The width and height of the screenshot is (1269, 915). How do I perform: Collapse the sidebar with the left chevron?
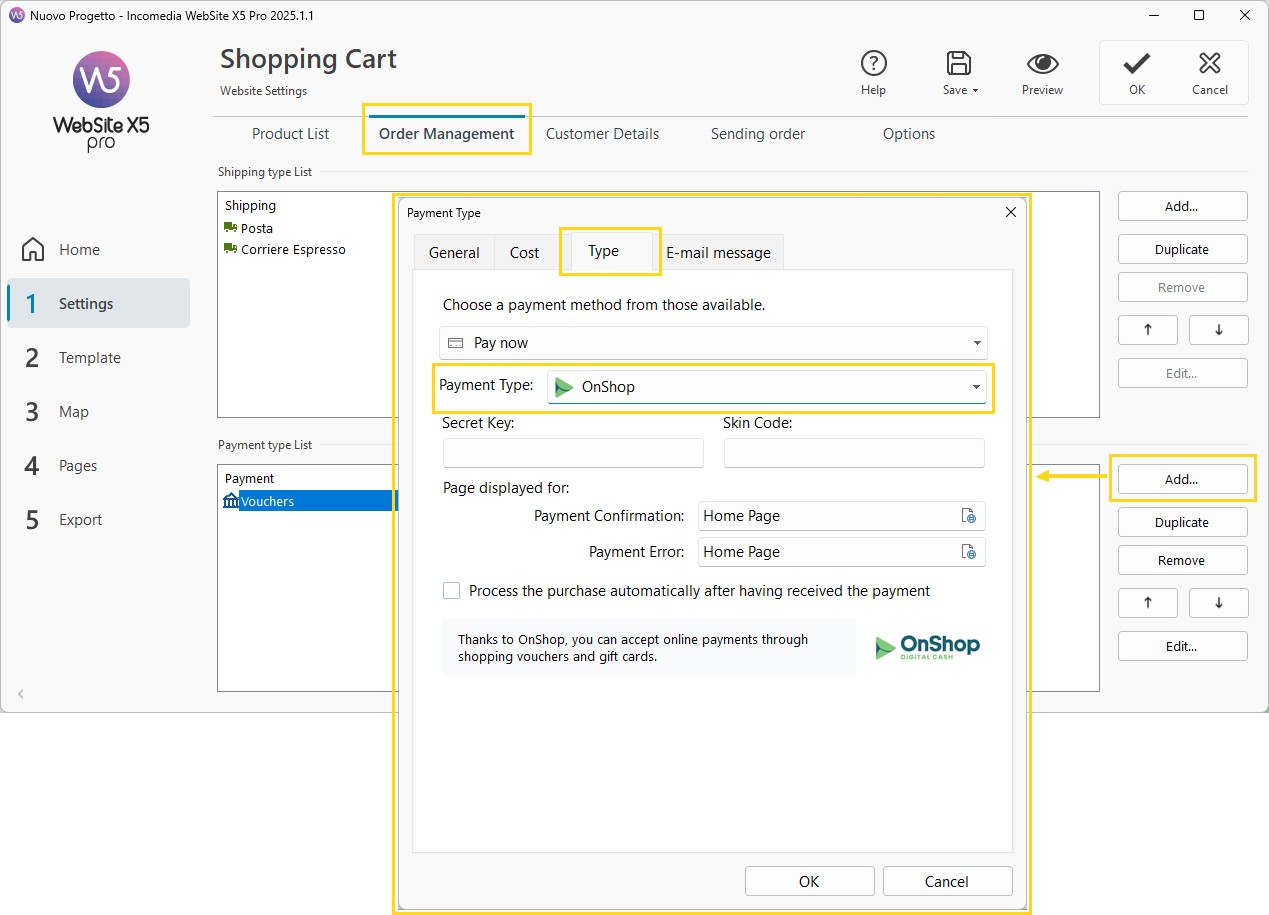coord(20,693)
